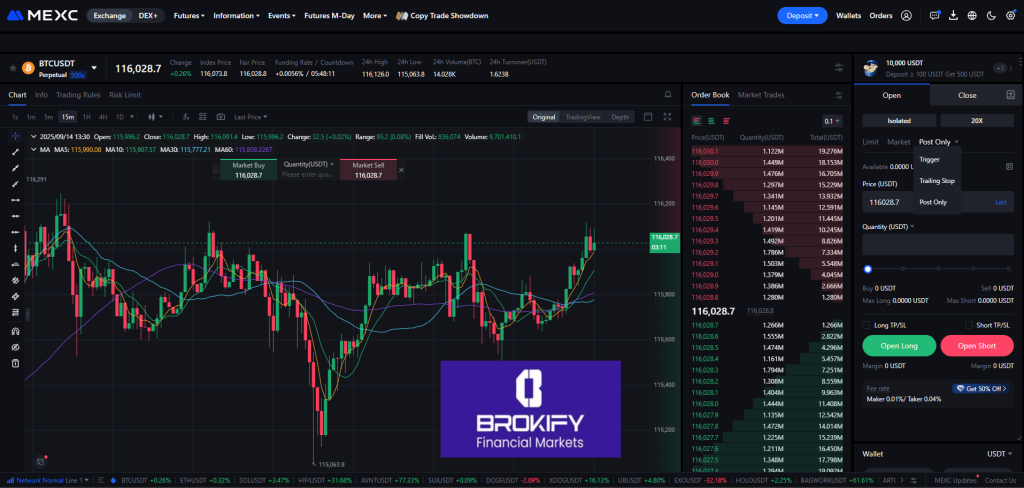The height and width of the screenshot is (488, 1024).
Task: Click the price alert bell icon
Action: click(x=668, y=95)
